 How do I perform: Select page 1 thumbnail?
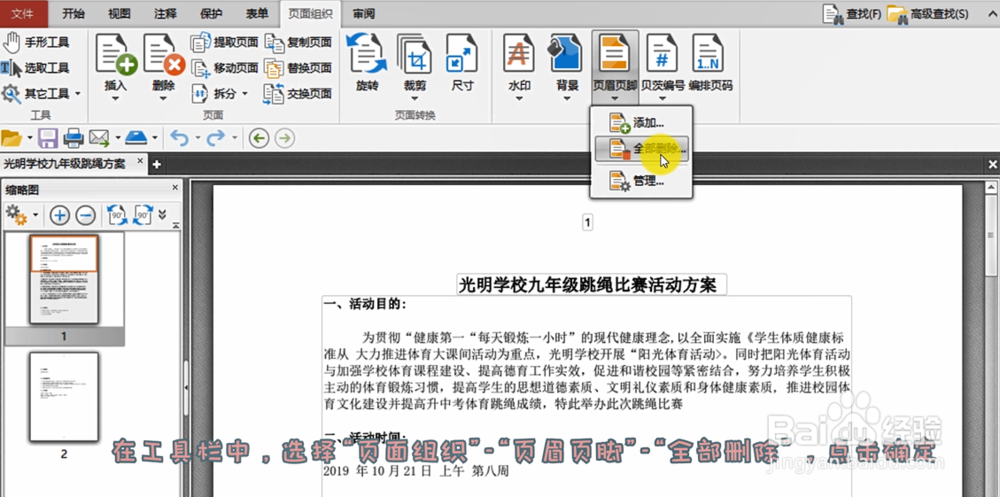(64, 279)
